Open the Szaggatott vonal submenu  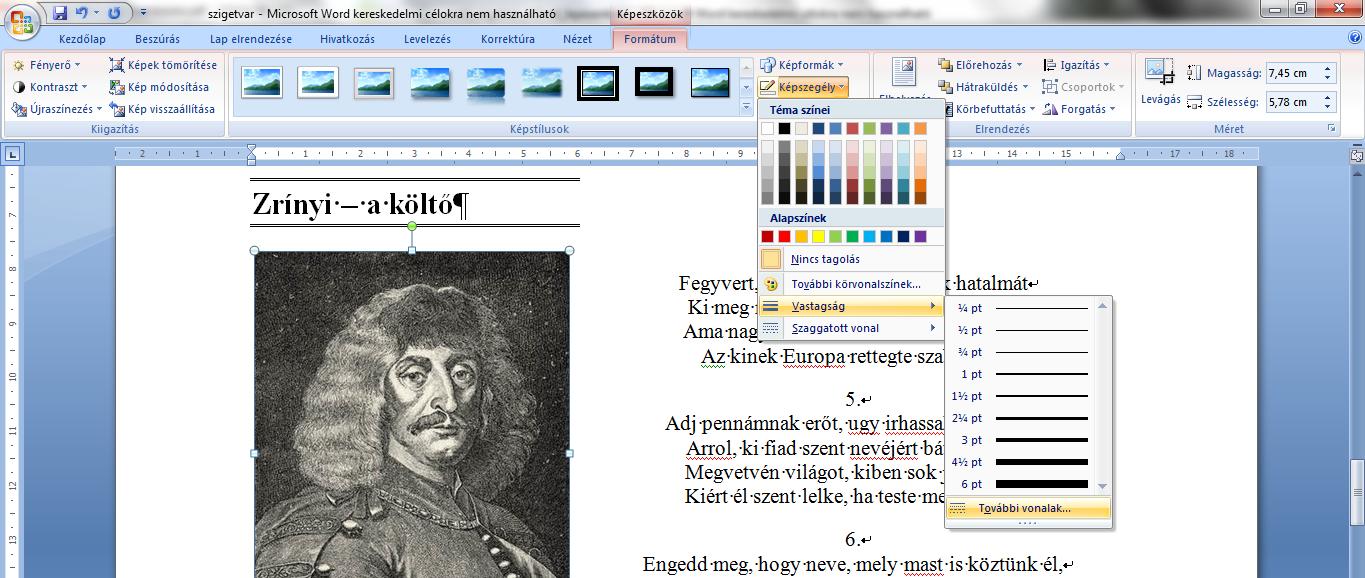click(851, 328)
